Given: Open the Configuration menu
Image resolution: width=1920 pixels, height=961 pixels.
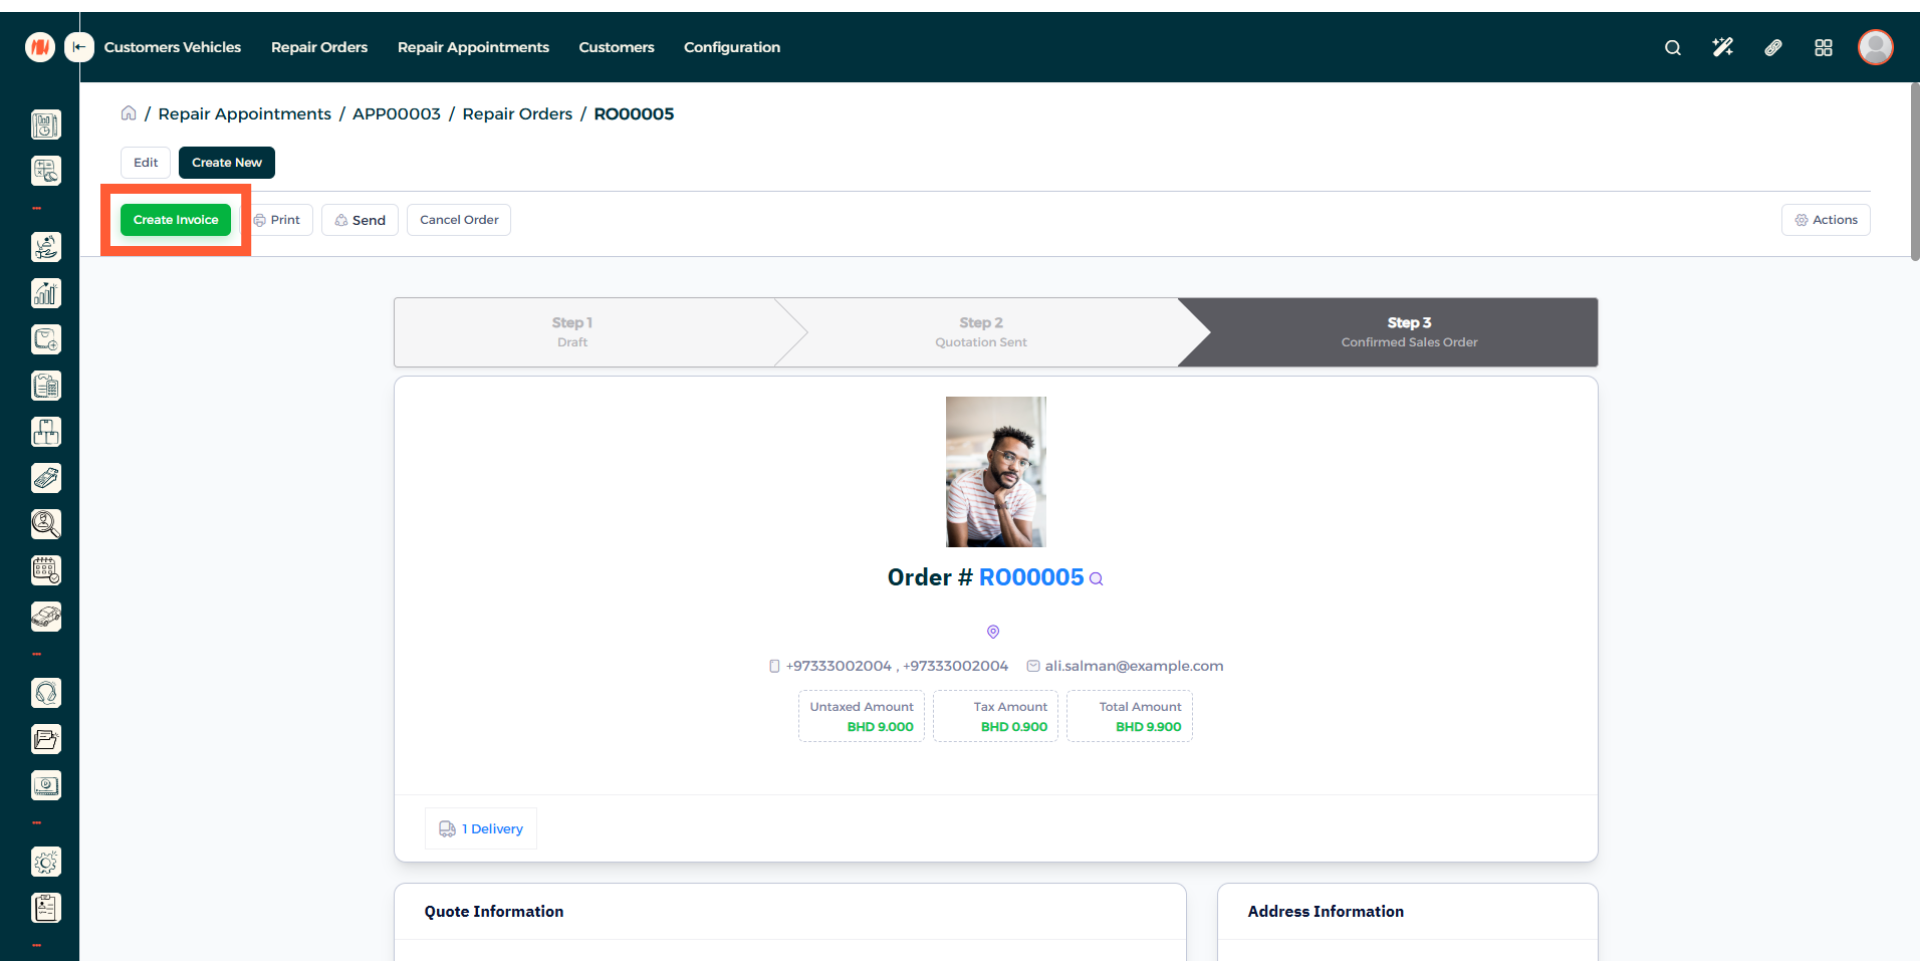Looking at the screenshot, I should (731, 47).
